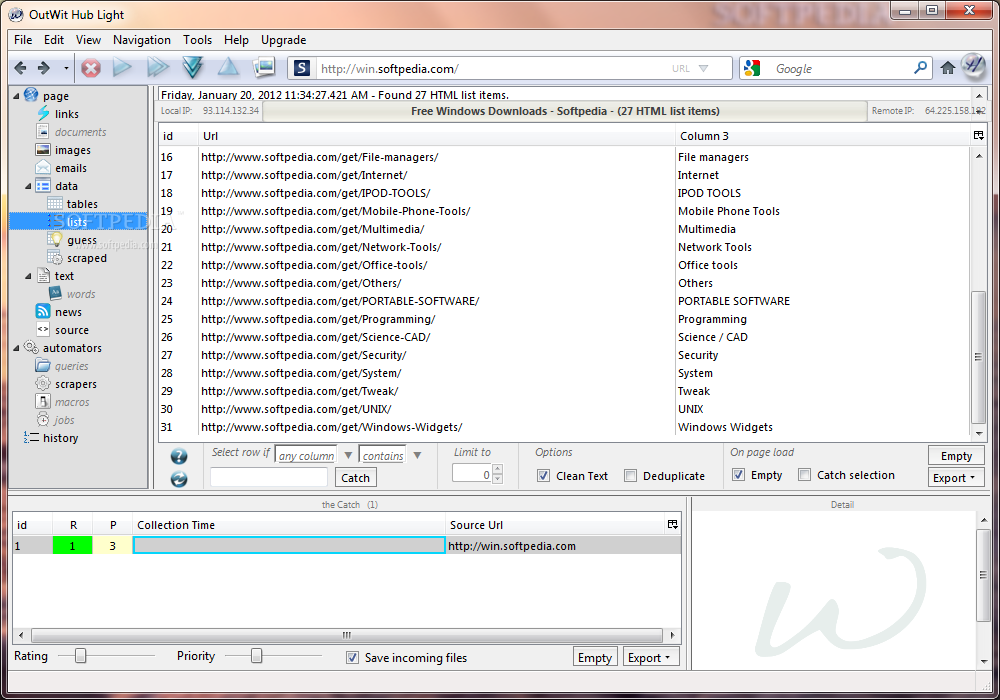Toggle the Save incoming files checkbox
1000x700 pixels.
tap(352, 657)
